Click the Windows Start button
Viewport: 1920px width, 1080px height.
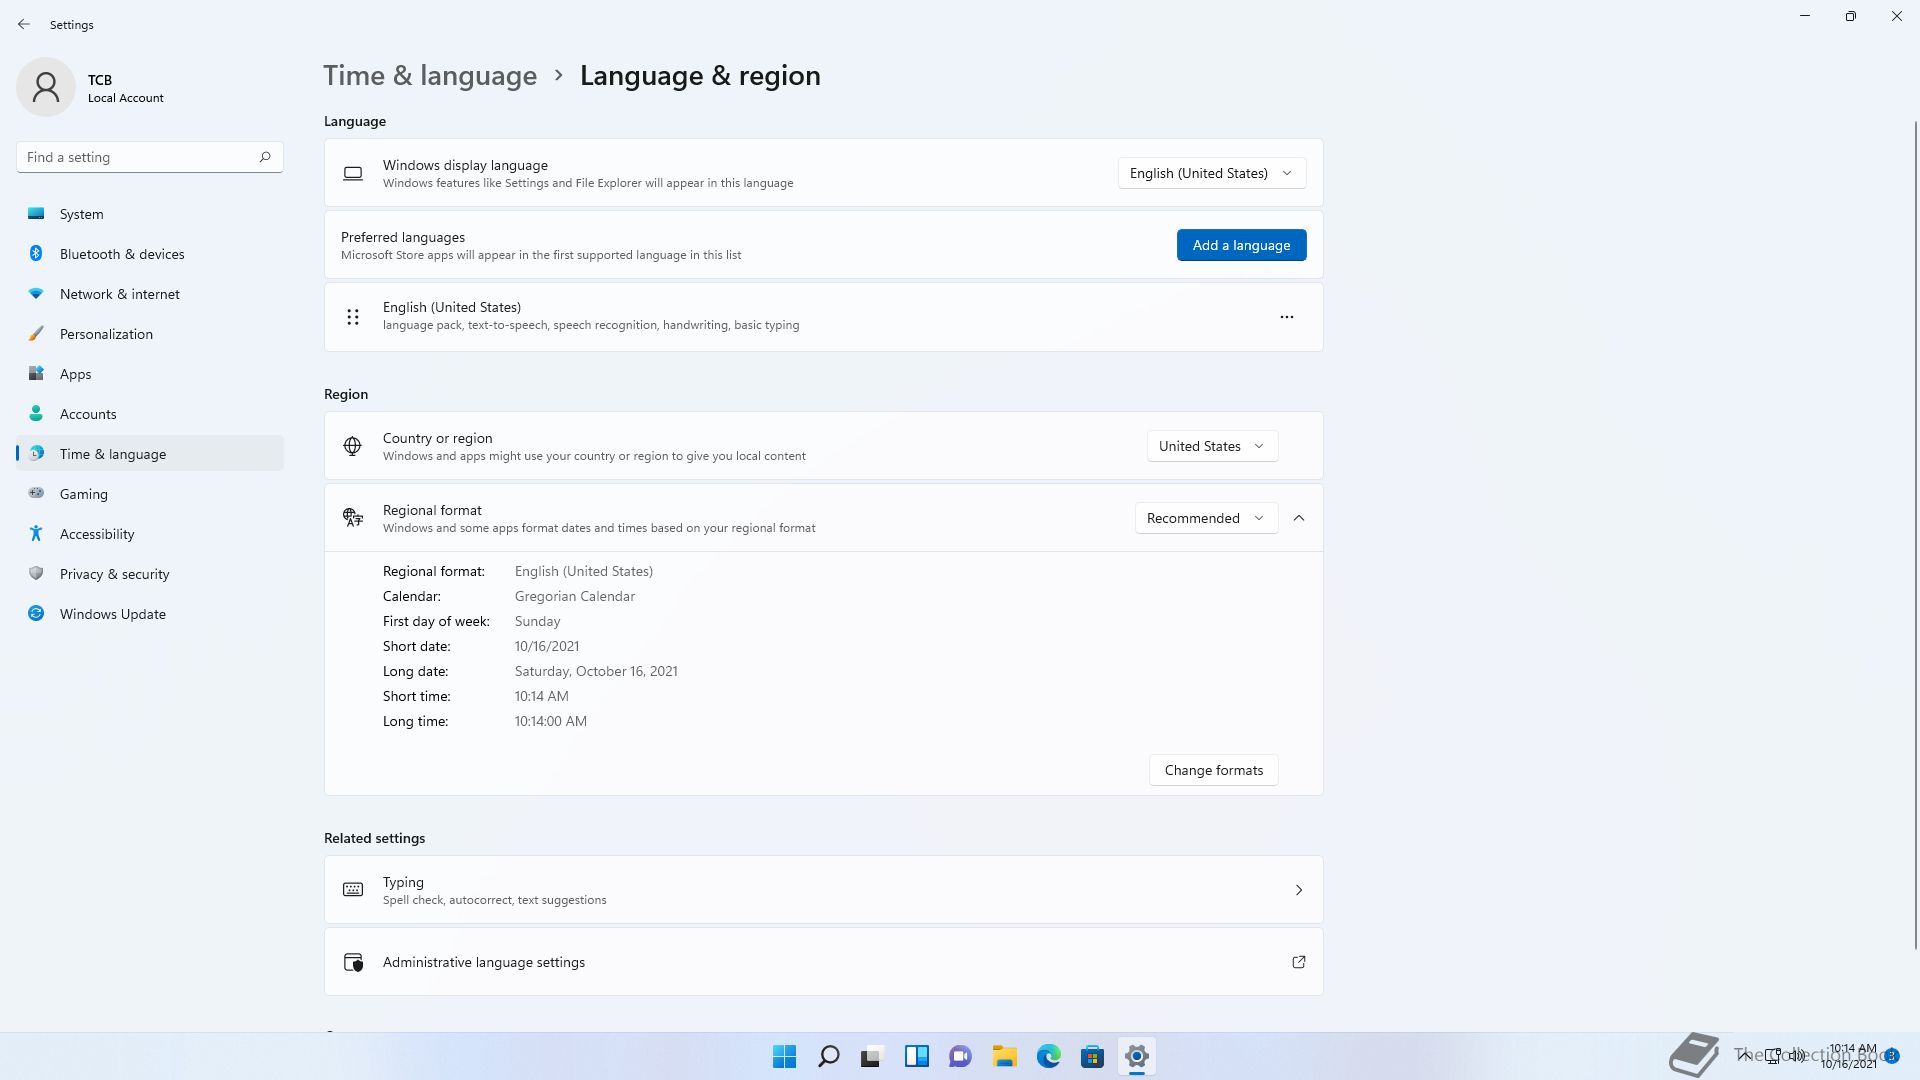784,1056
